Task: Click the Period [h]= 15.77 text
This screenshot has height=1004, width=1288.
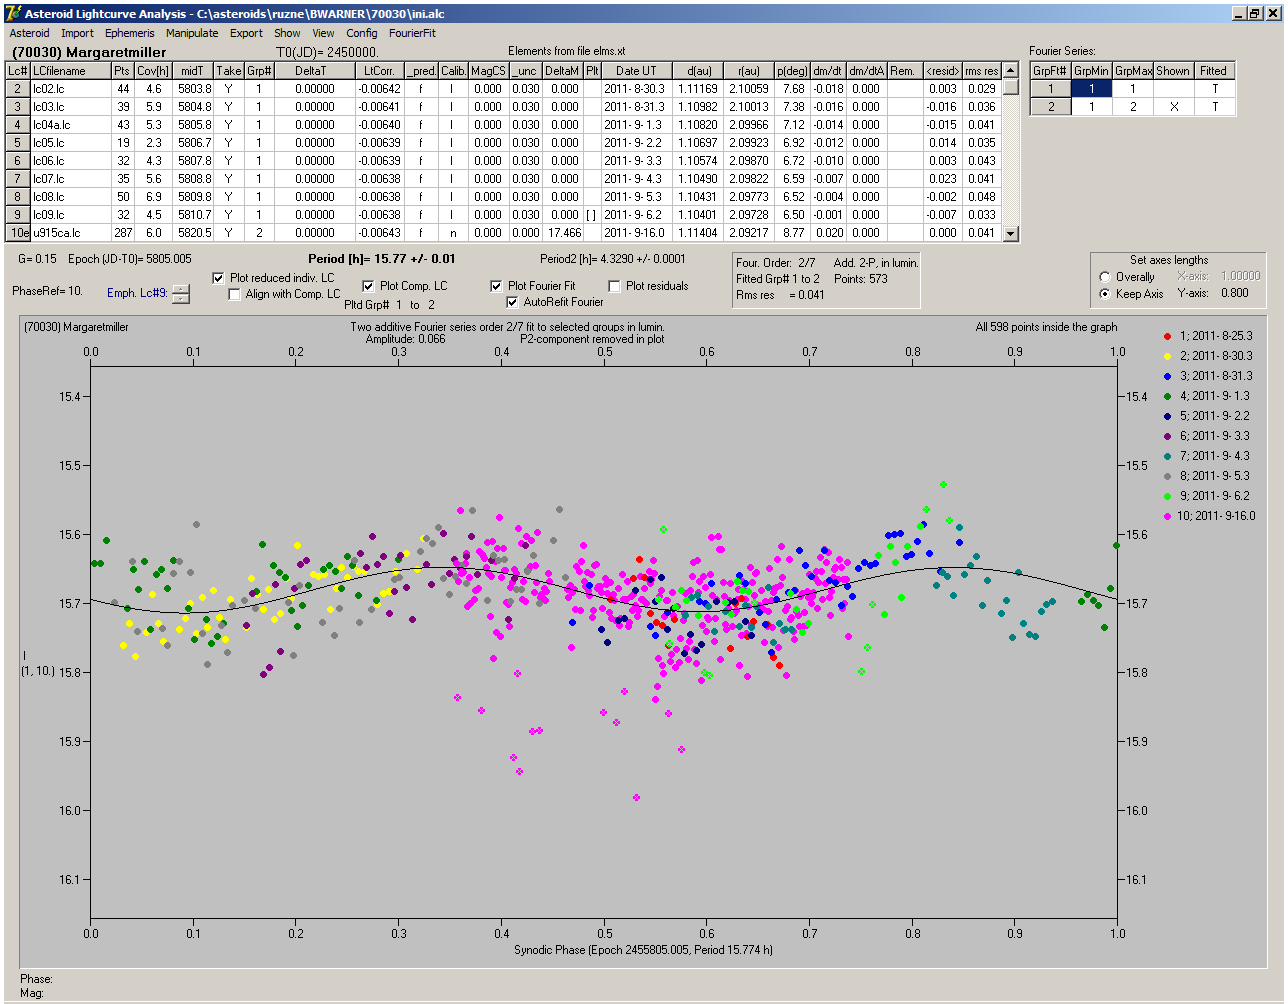Action: click(381, 259)
